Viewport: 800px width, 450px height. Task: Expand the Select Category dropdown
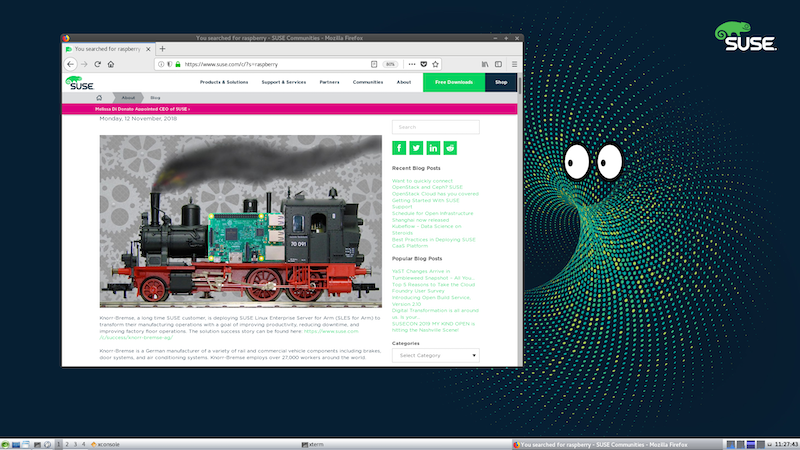point(435,355)
